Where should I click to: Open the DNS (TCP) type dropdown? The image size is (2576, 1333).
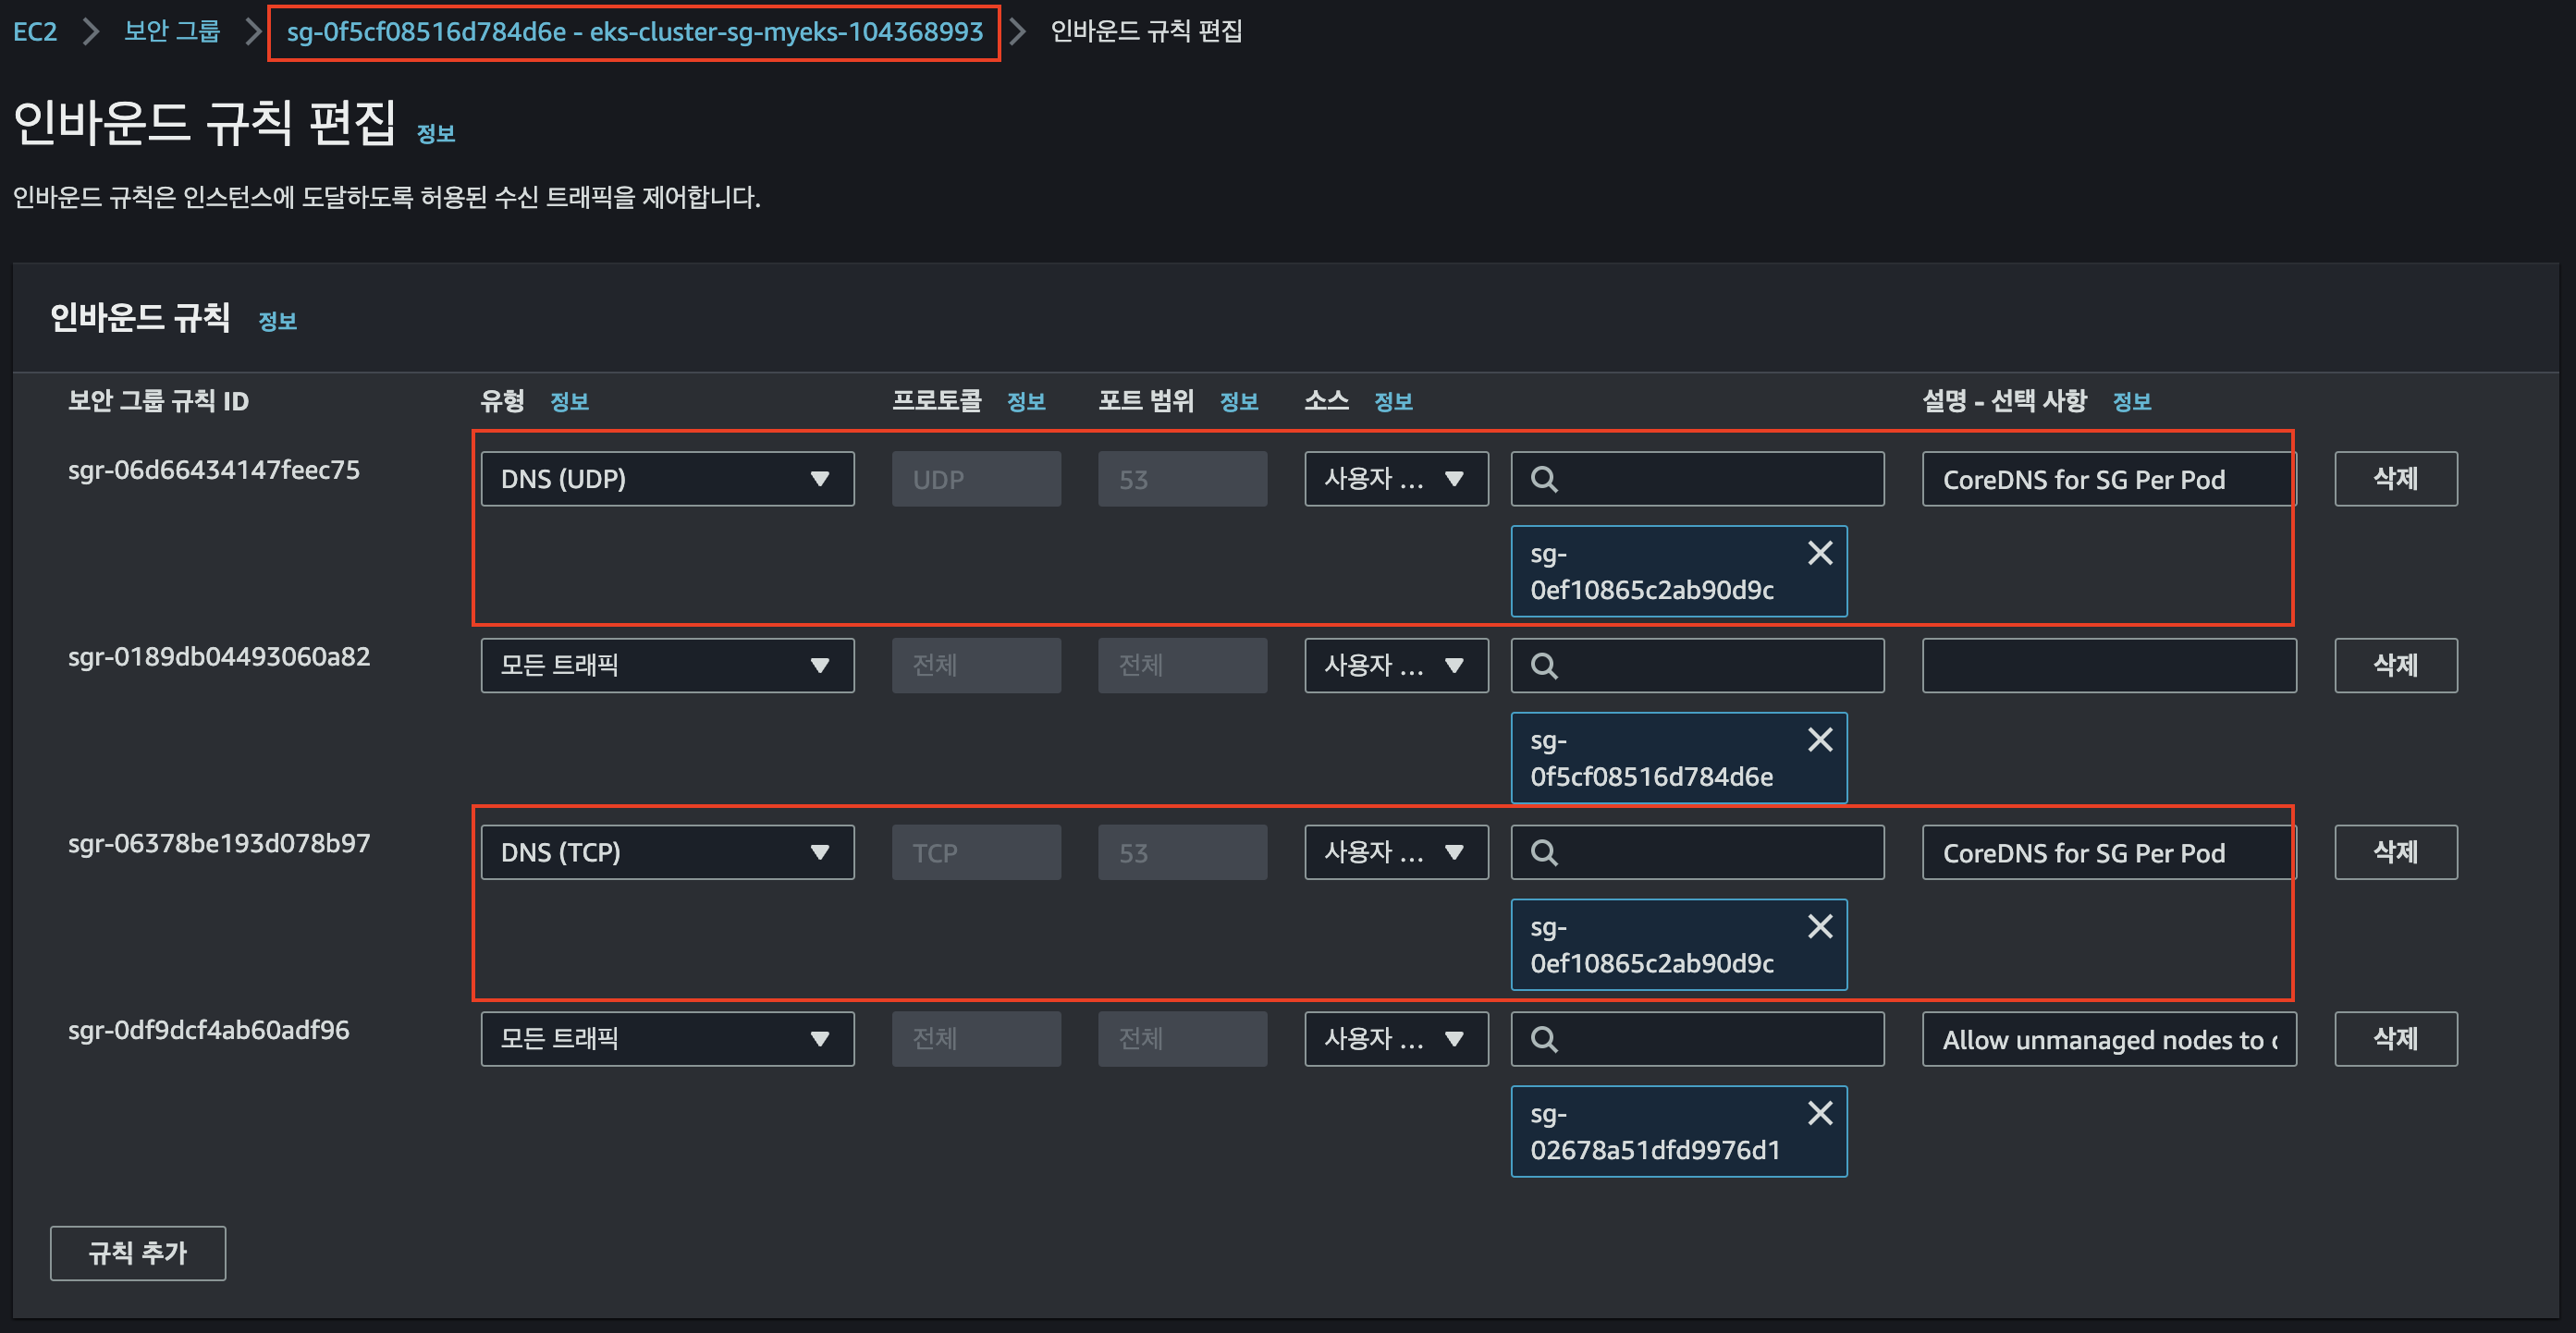(667, 853)
